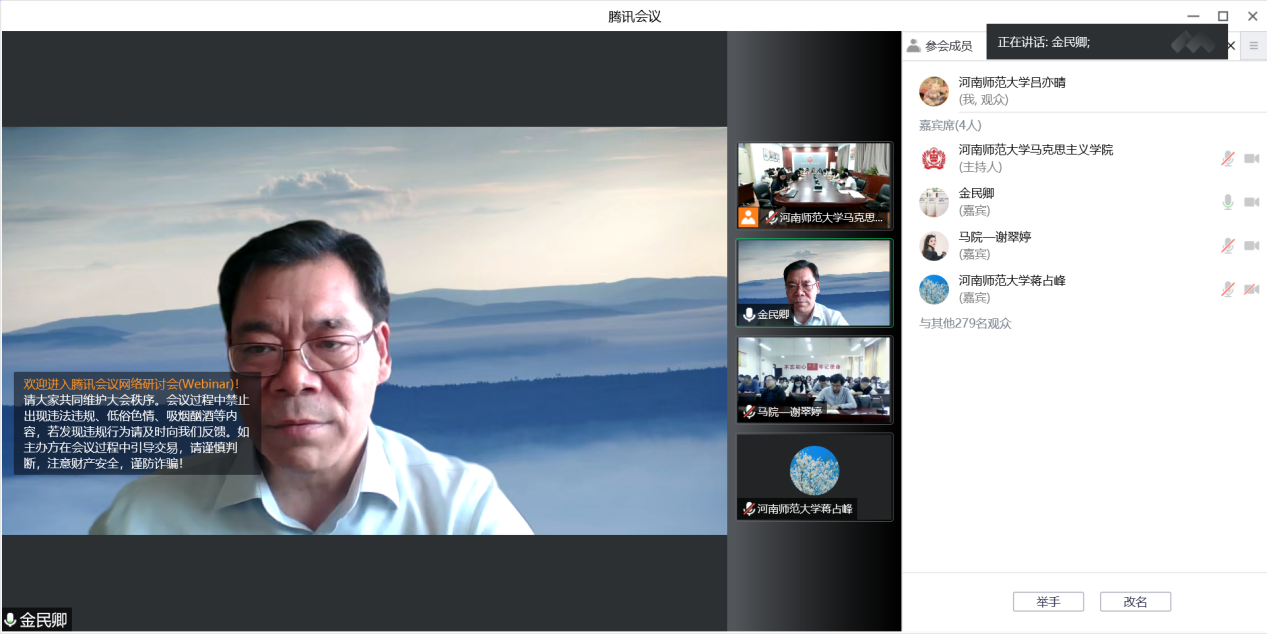Click the camera icon for 河南师范大学马克思主义学院
The width and height of the screenshot is (1267, 634).
[1251, 158]
